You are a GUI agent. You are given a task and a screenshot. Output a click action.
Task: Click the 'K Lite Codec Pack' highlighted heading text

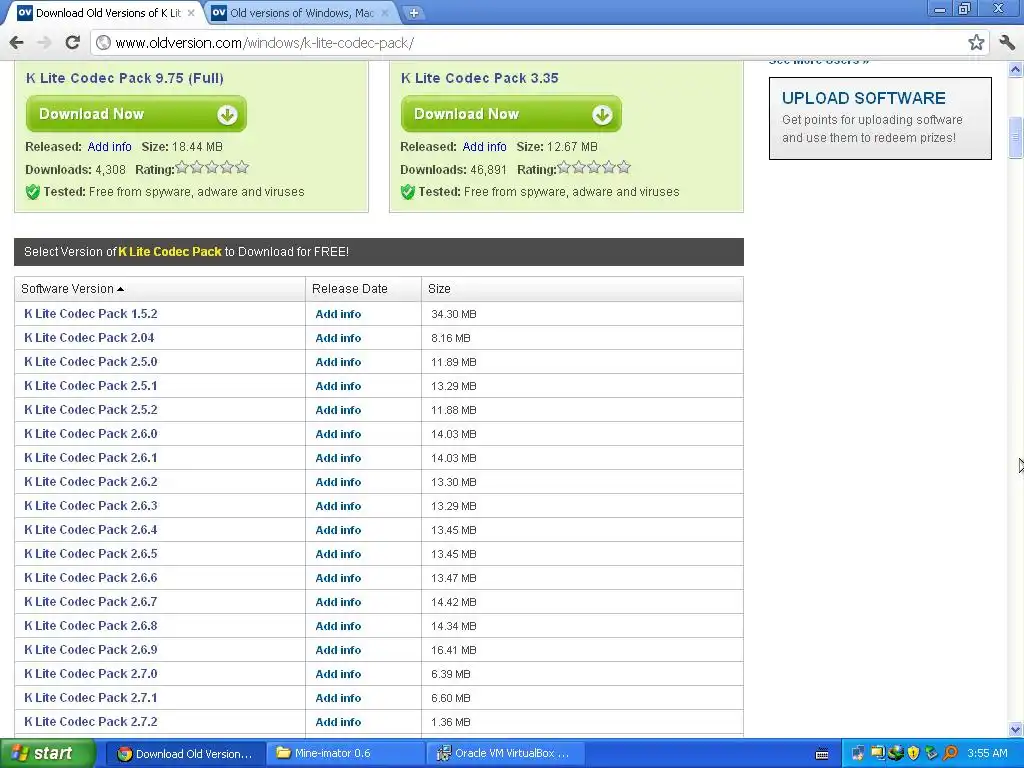[170, 252]
